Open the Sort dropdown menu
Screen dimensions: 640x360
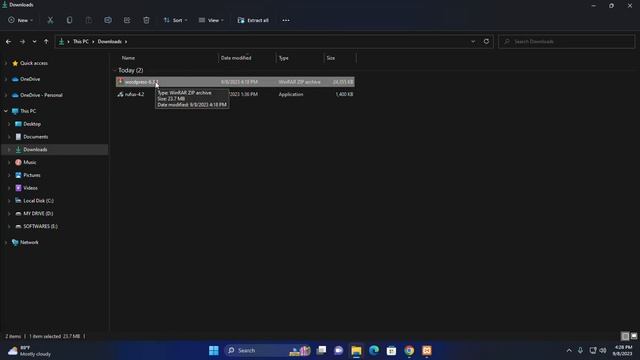point(176,20)
